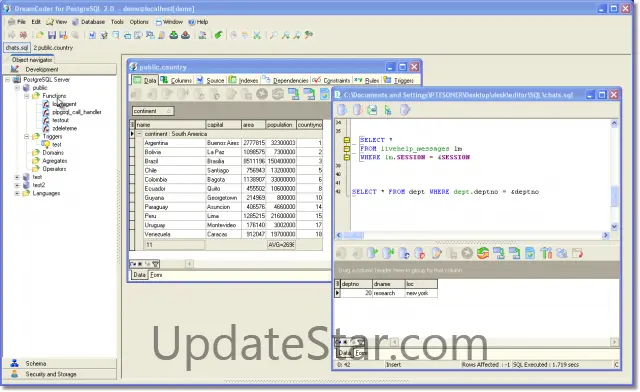Collapse the Functions folder in tree
The height and width of the screenshot is (392, 640).
tap(27, 96)
